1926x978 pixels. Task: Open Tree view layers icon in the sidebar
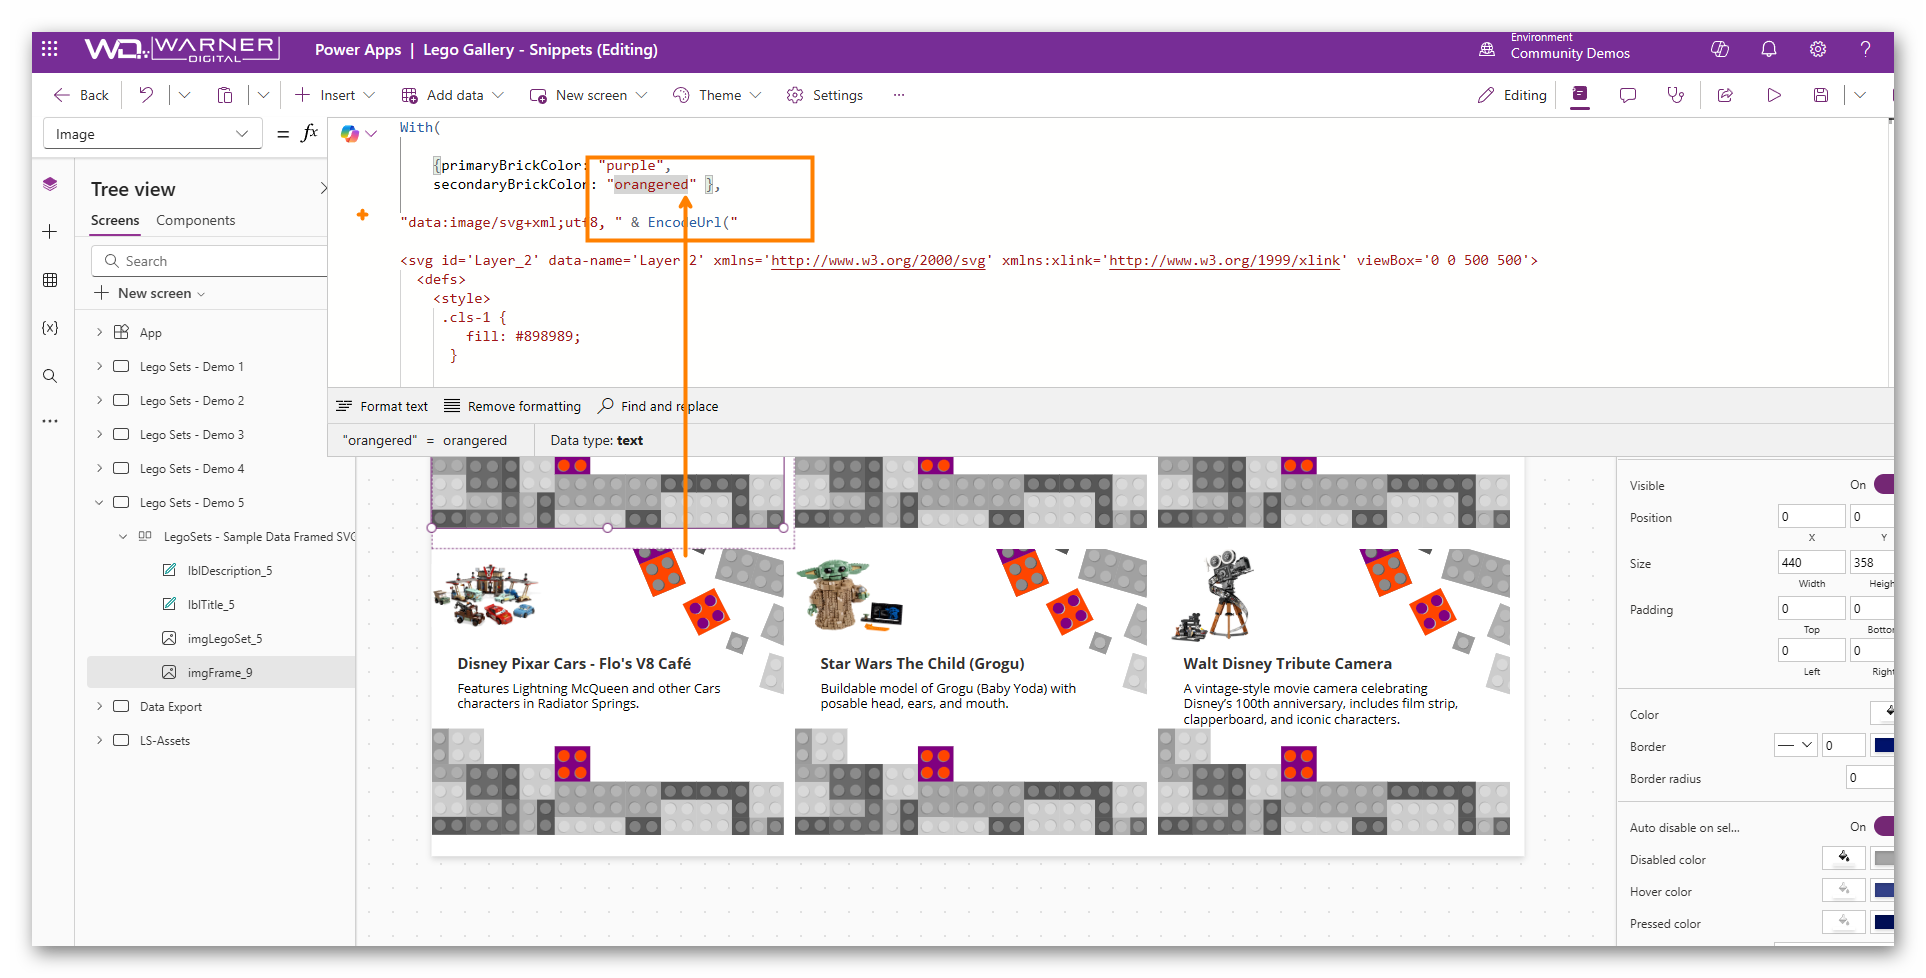pos(50,184)
